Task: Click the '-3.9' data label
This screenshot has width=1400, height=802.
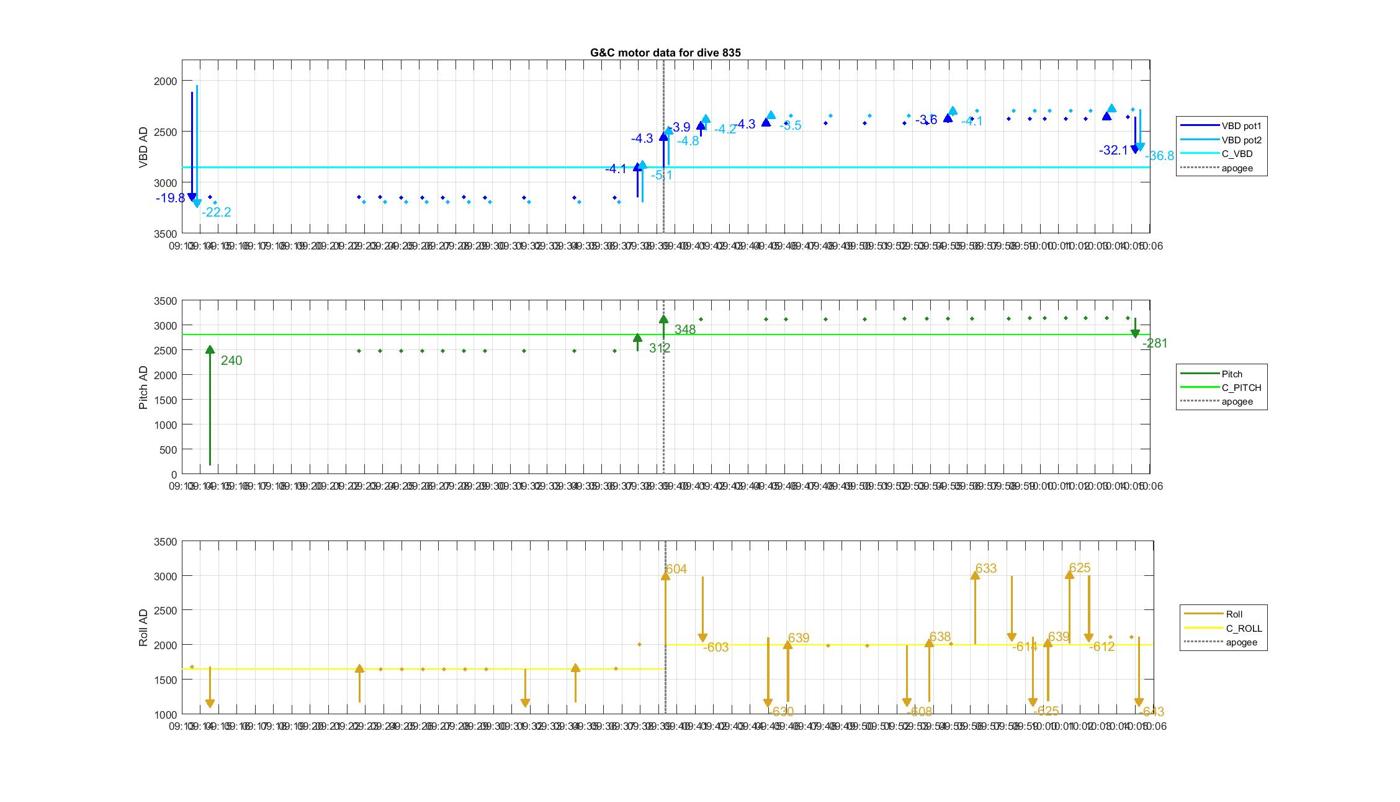Action: [679, 127]
